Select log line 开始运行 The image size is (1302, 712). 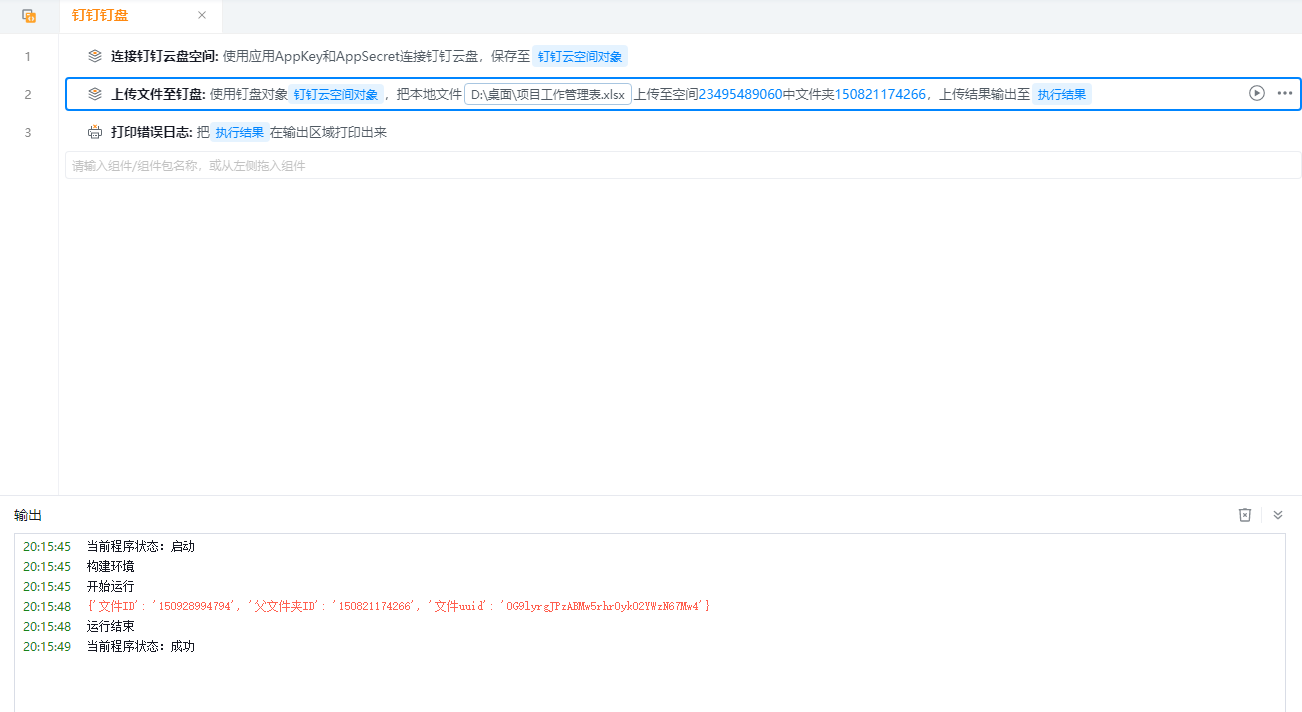point(111,586)
